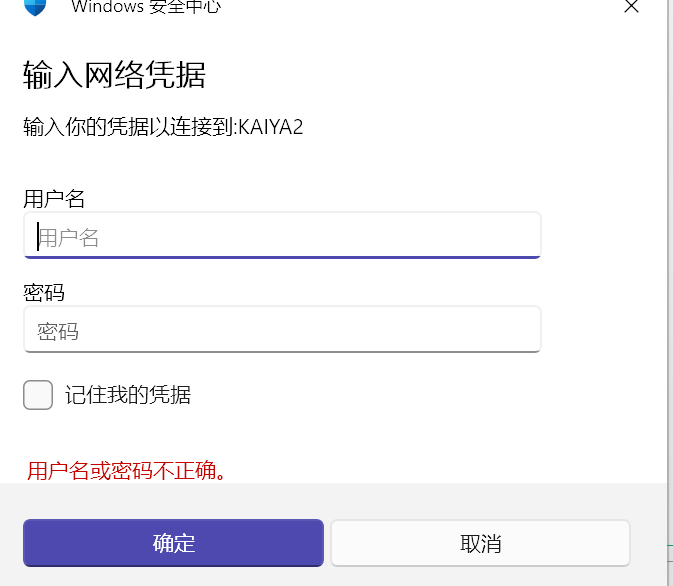Tick the 记住我的凭据 checkbox
The image size is (673, 586).
click(38, 395)
